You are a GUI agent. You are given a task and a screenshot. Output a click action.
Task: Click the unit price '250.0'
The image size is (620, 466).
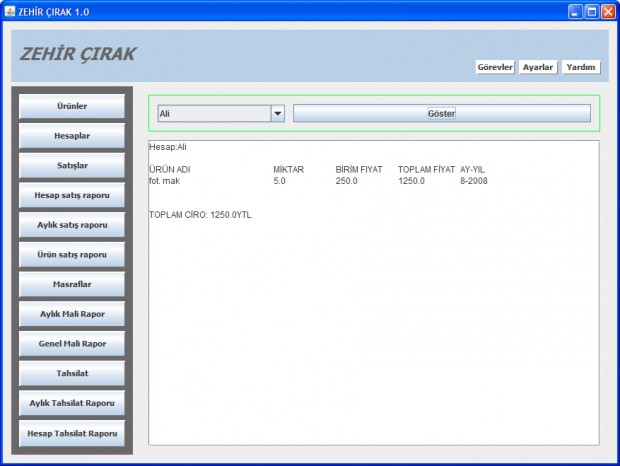346,181
